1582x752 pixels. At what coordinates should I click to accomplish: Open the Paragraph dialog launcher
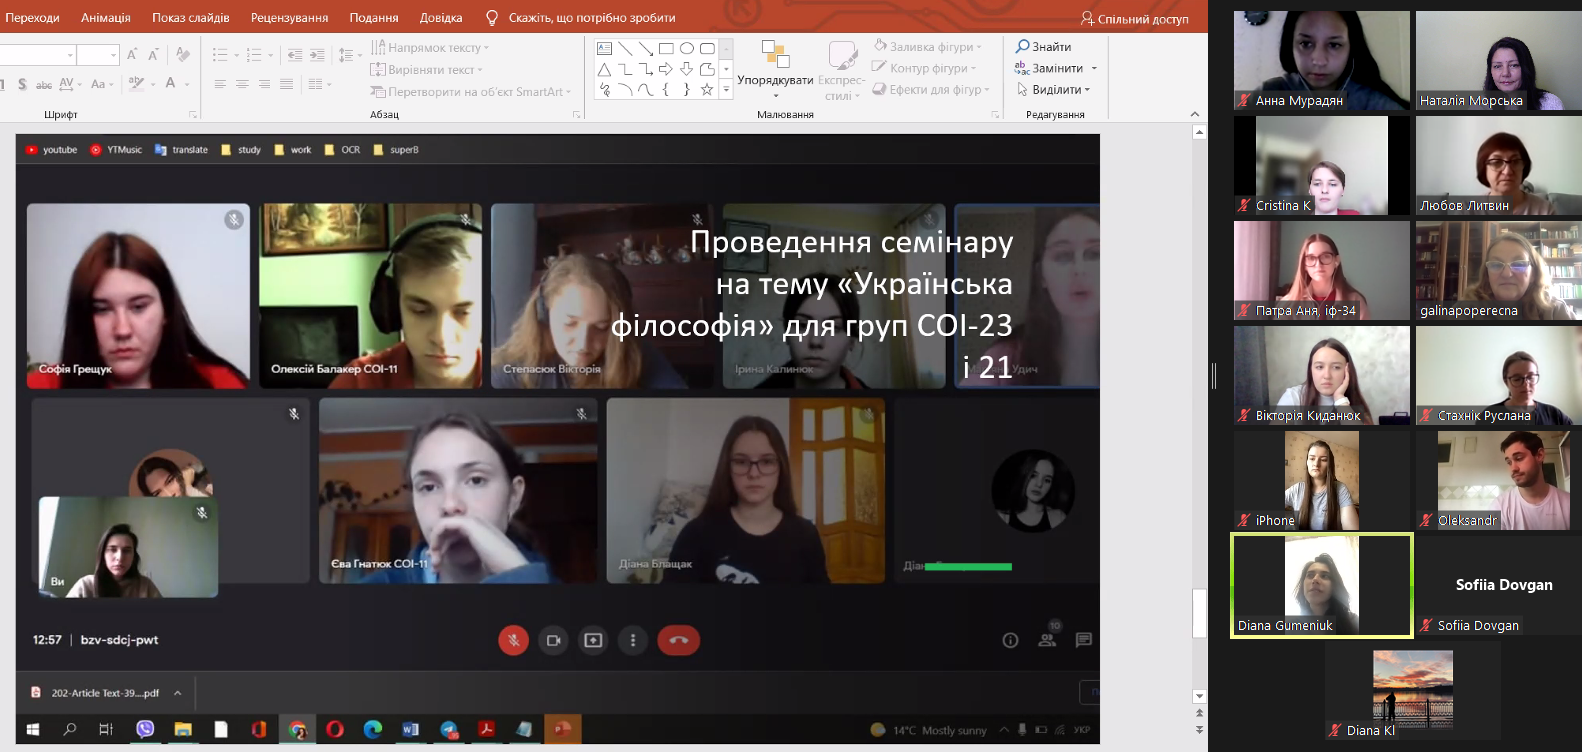576,115
